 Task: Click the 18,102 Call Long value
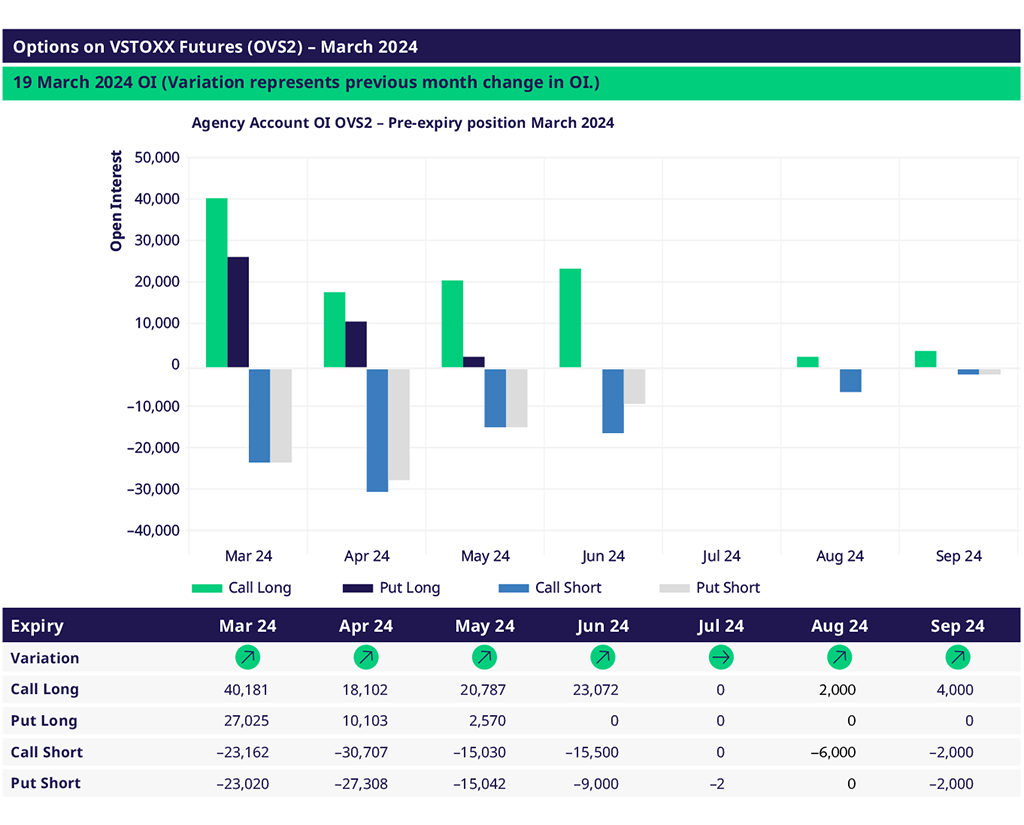[365, 690]
